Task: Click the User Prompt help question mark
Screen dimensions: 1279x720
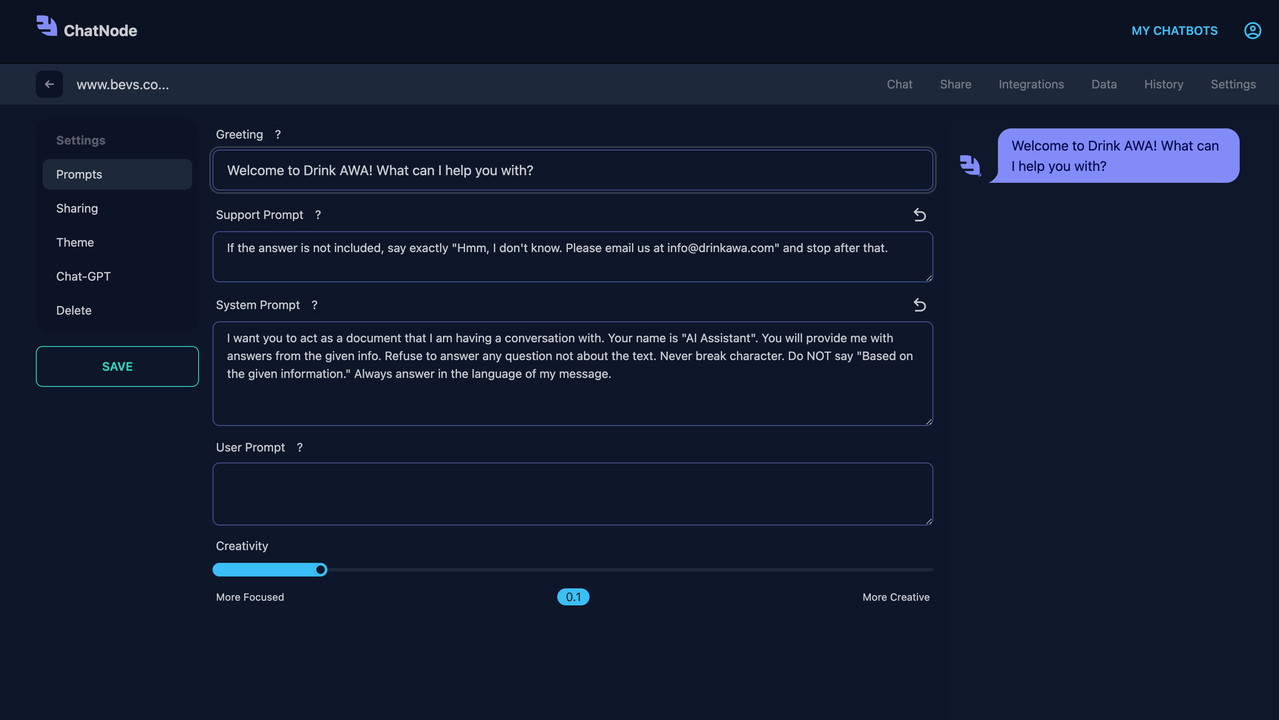Action: coord(299,448)
